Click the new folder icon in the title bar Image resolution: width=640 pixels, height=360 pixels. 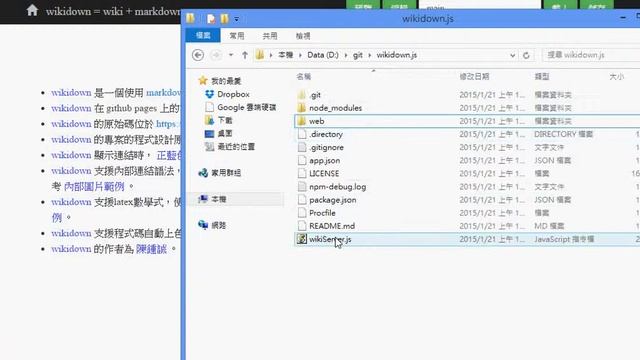pyautogui.click(x=224, y=19)
